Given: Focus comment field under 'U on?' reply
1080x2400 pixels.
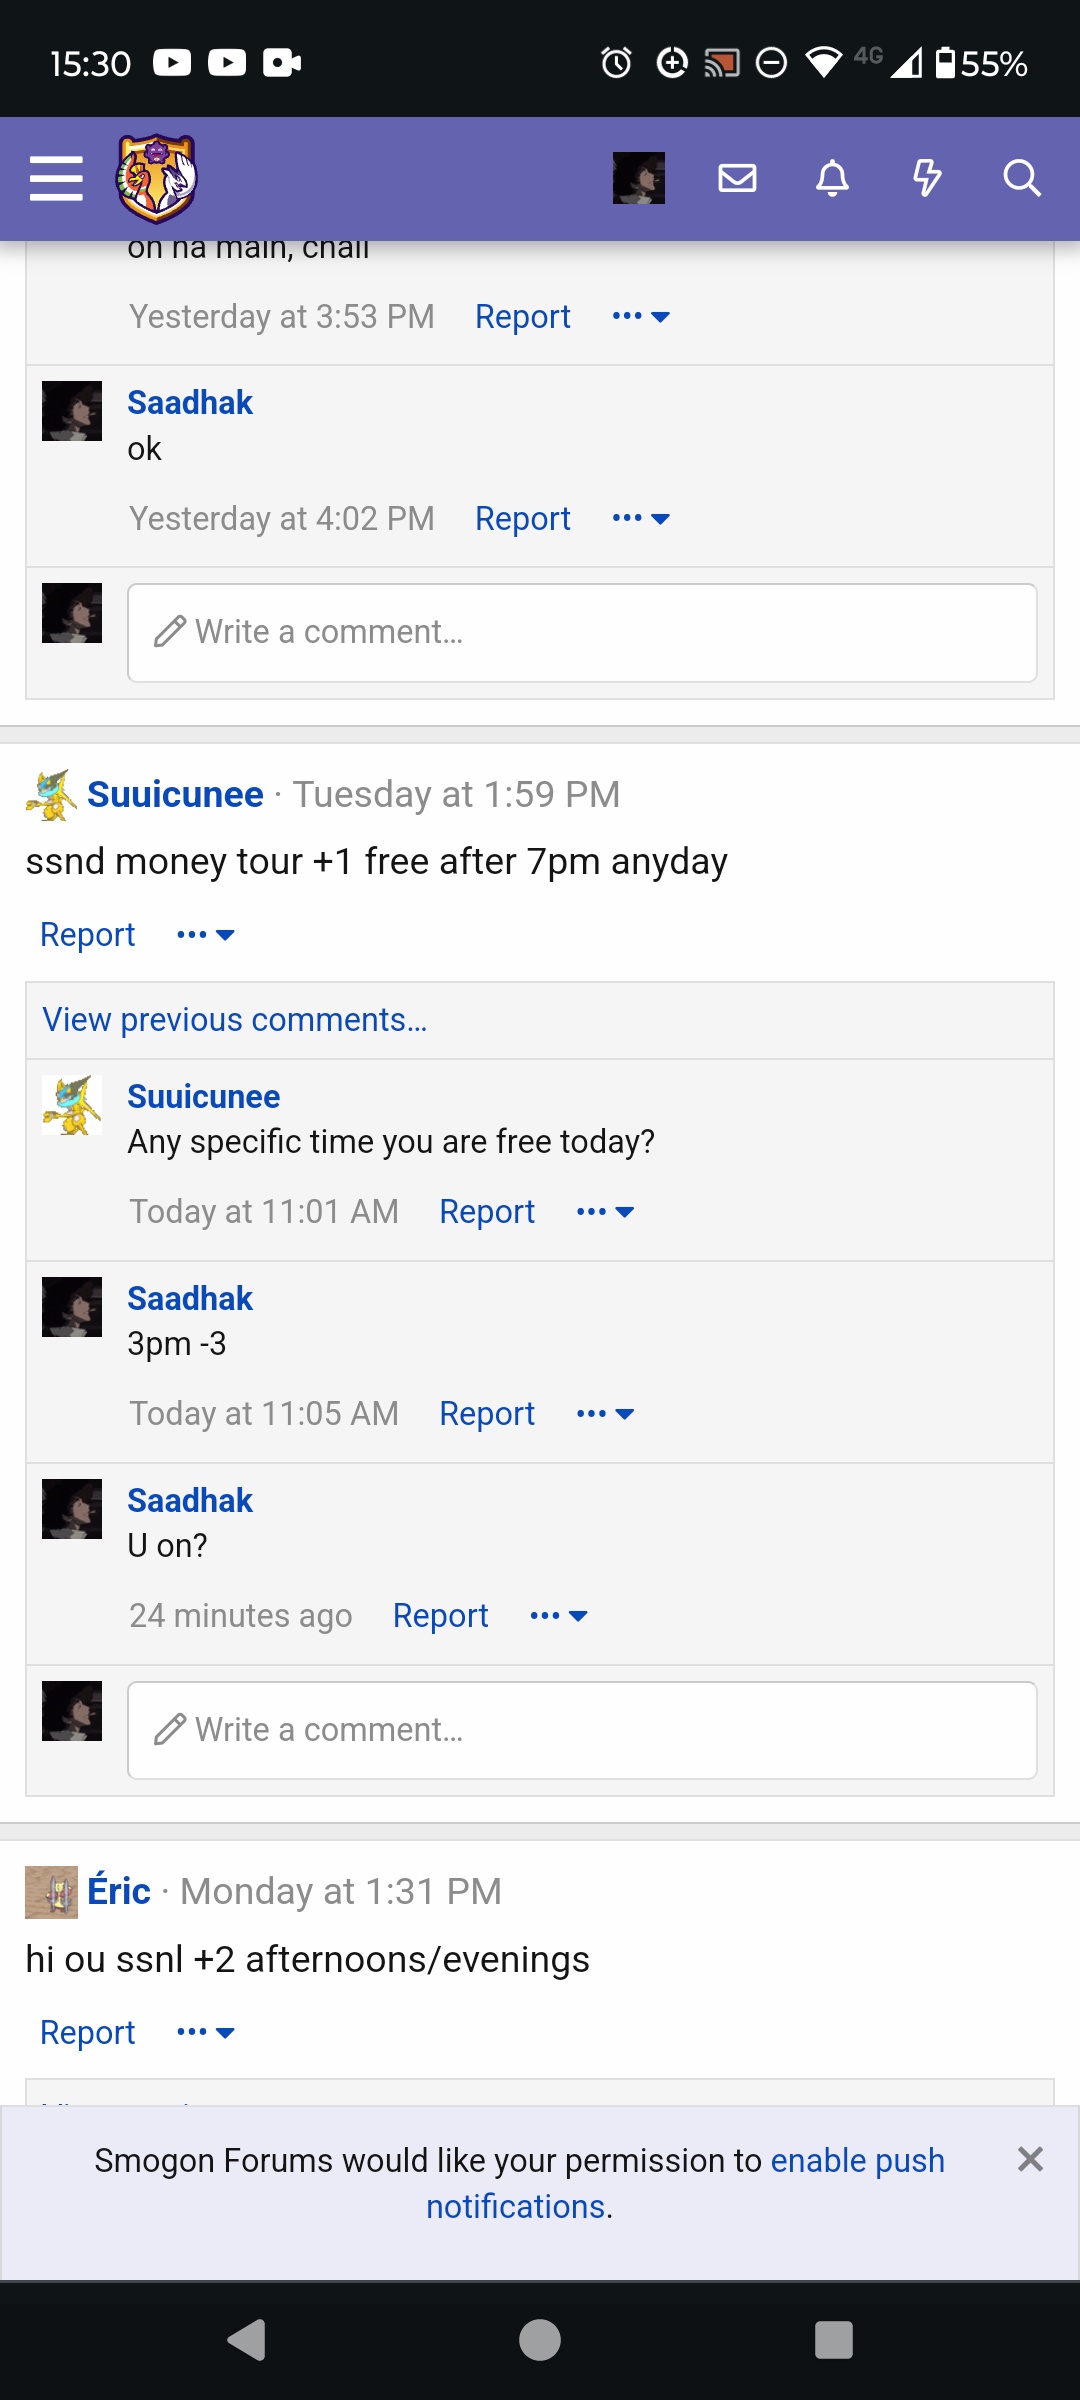Looking at the screenshot, I should tap(582, 1730).
